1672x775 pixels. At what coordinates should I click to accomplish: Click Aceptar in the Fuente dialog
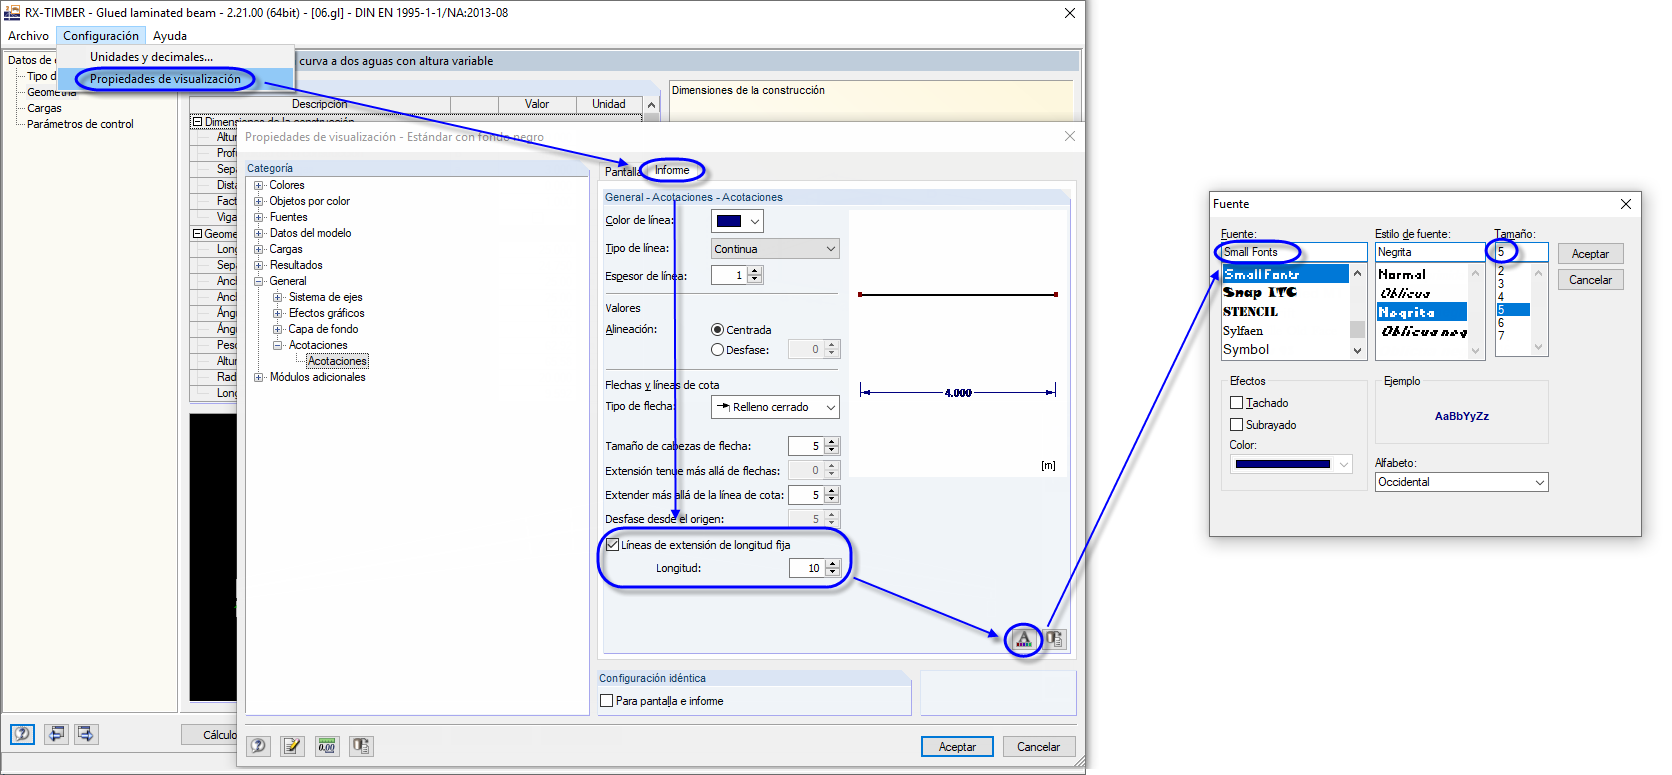click(x=1590, y=254)
